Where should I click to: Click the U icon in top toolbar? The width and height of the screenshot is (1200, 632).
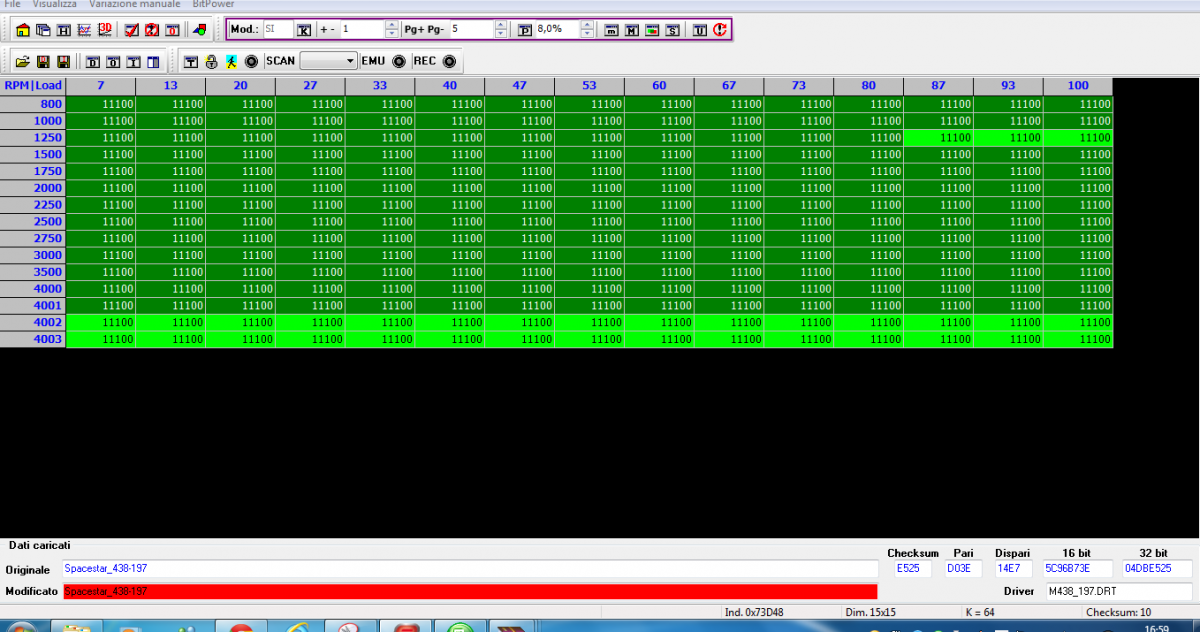coord(699,30)
